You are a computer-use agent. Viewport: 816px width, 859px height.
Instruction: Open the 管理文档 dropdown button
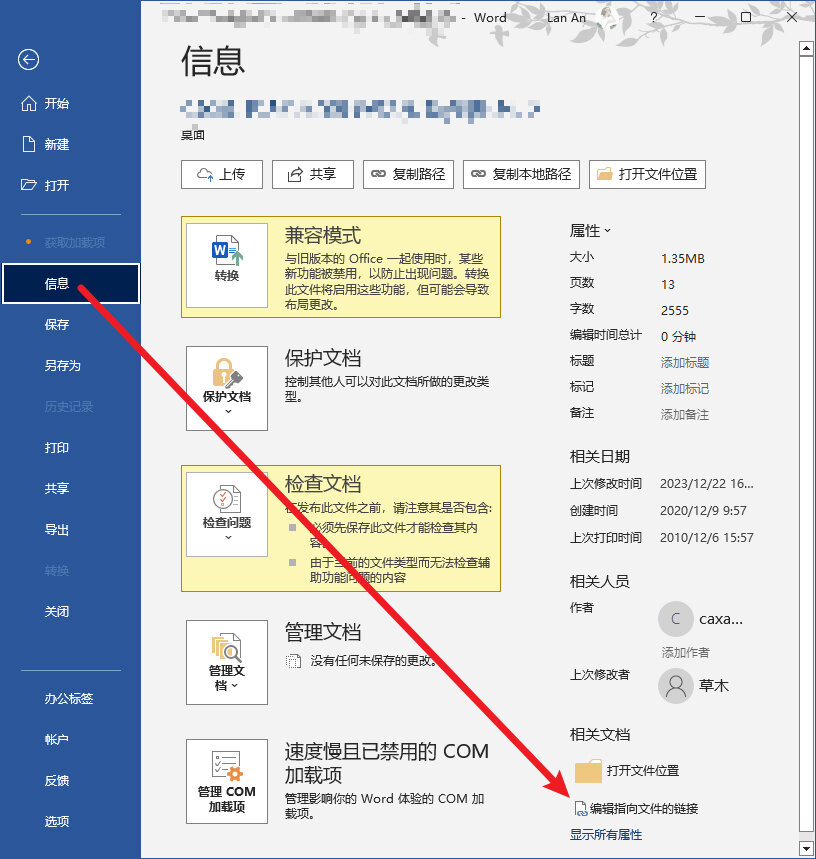point(227,662)
